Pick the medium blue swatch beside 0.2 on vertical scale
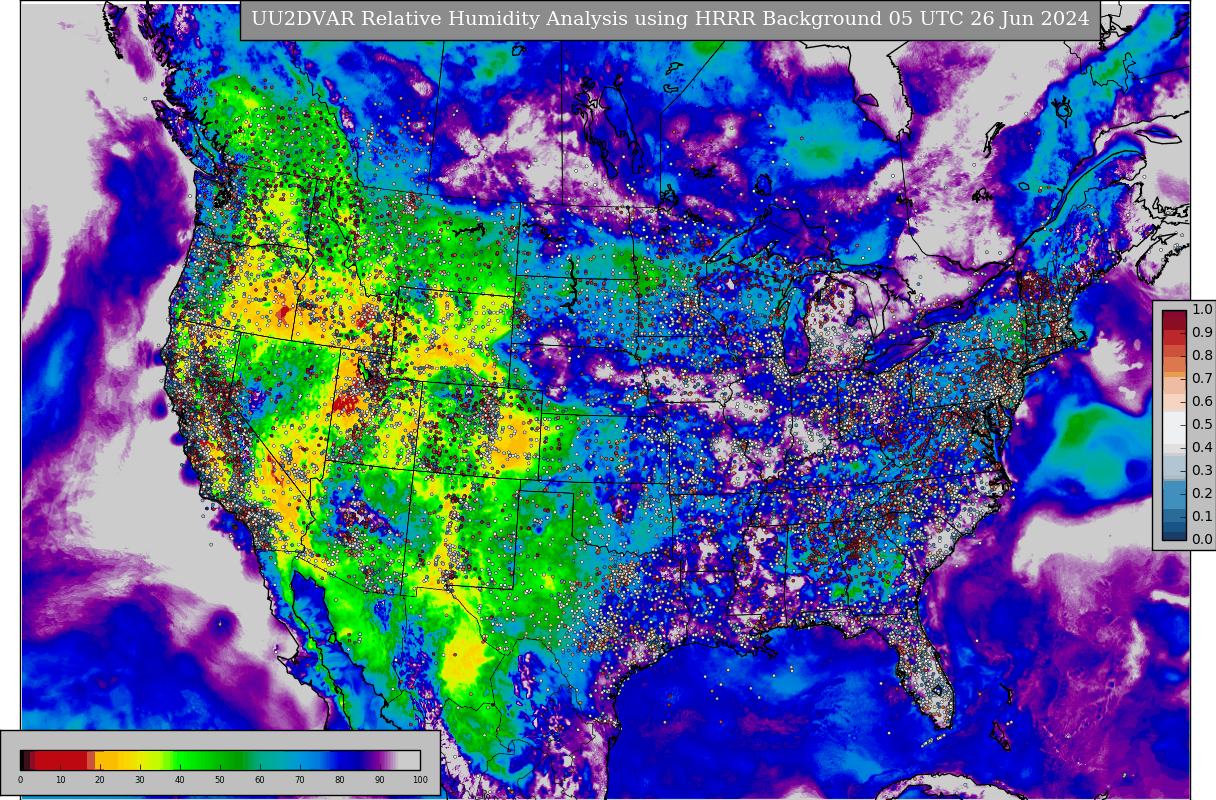The height and width of the screenshot is (800, 1216). [x=1174, y=495]
